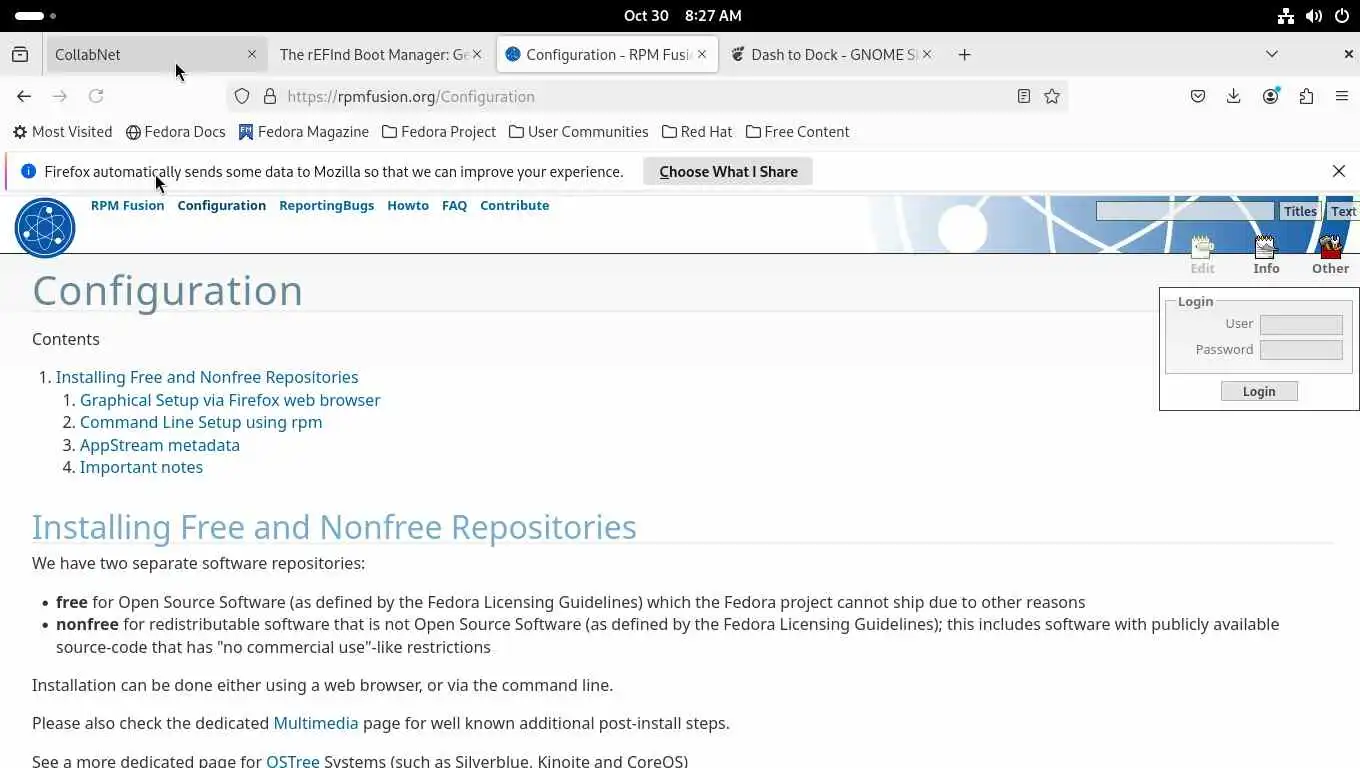Show site security padlock info

269,97
